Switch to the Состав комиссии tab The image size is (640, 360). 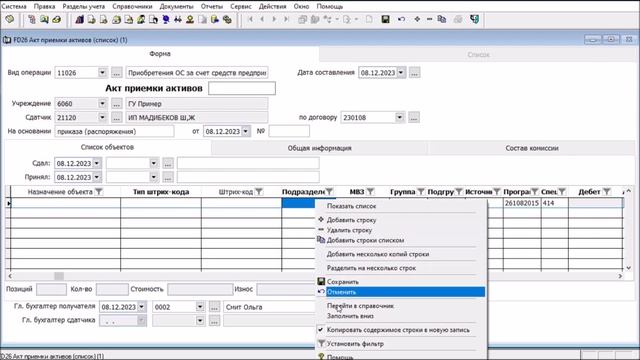point(531,148)
